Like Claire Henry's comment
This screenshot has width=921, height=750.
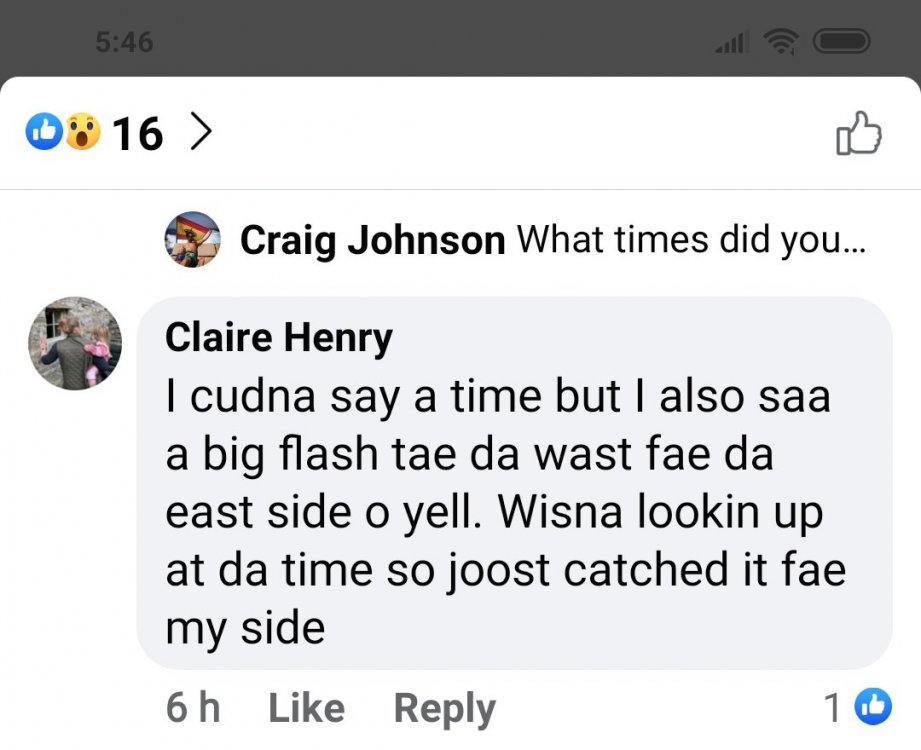[307, 708]
